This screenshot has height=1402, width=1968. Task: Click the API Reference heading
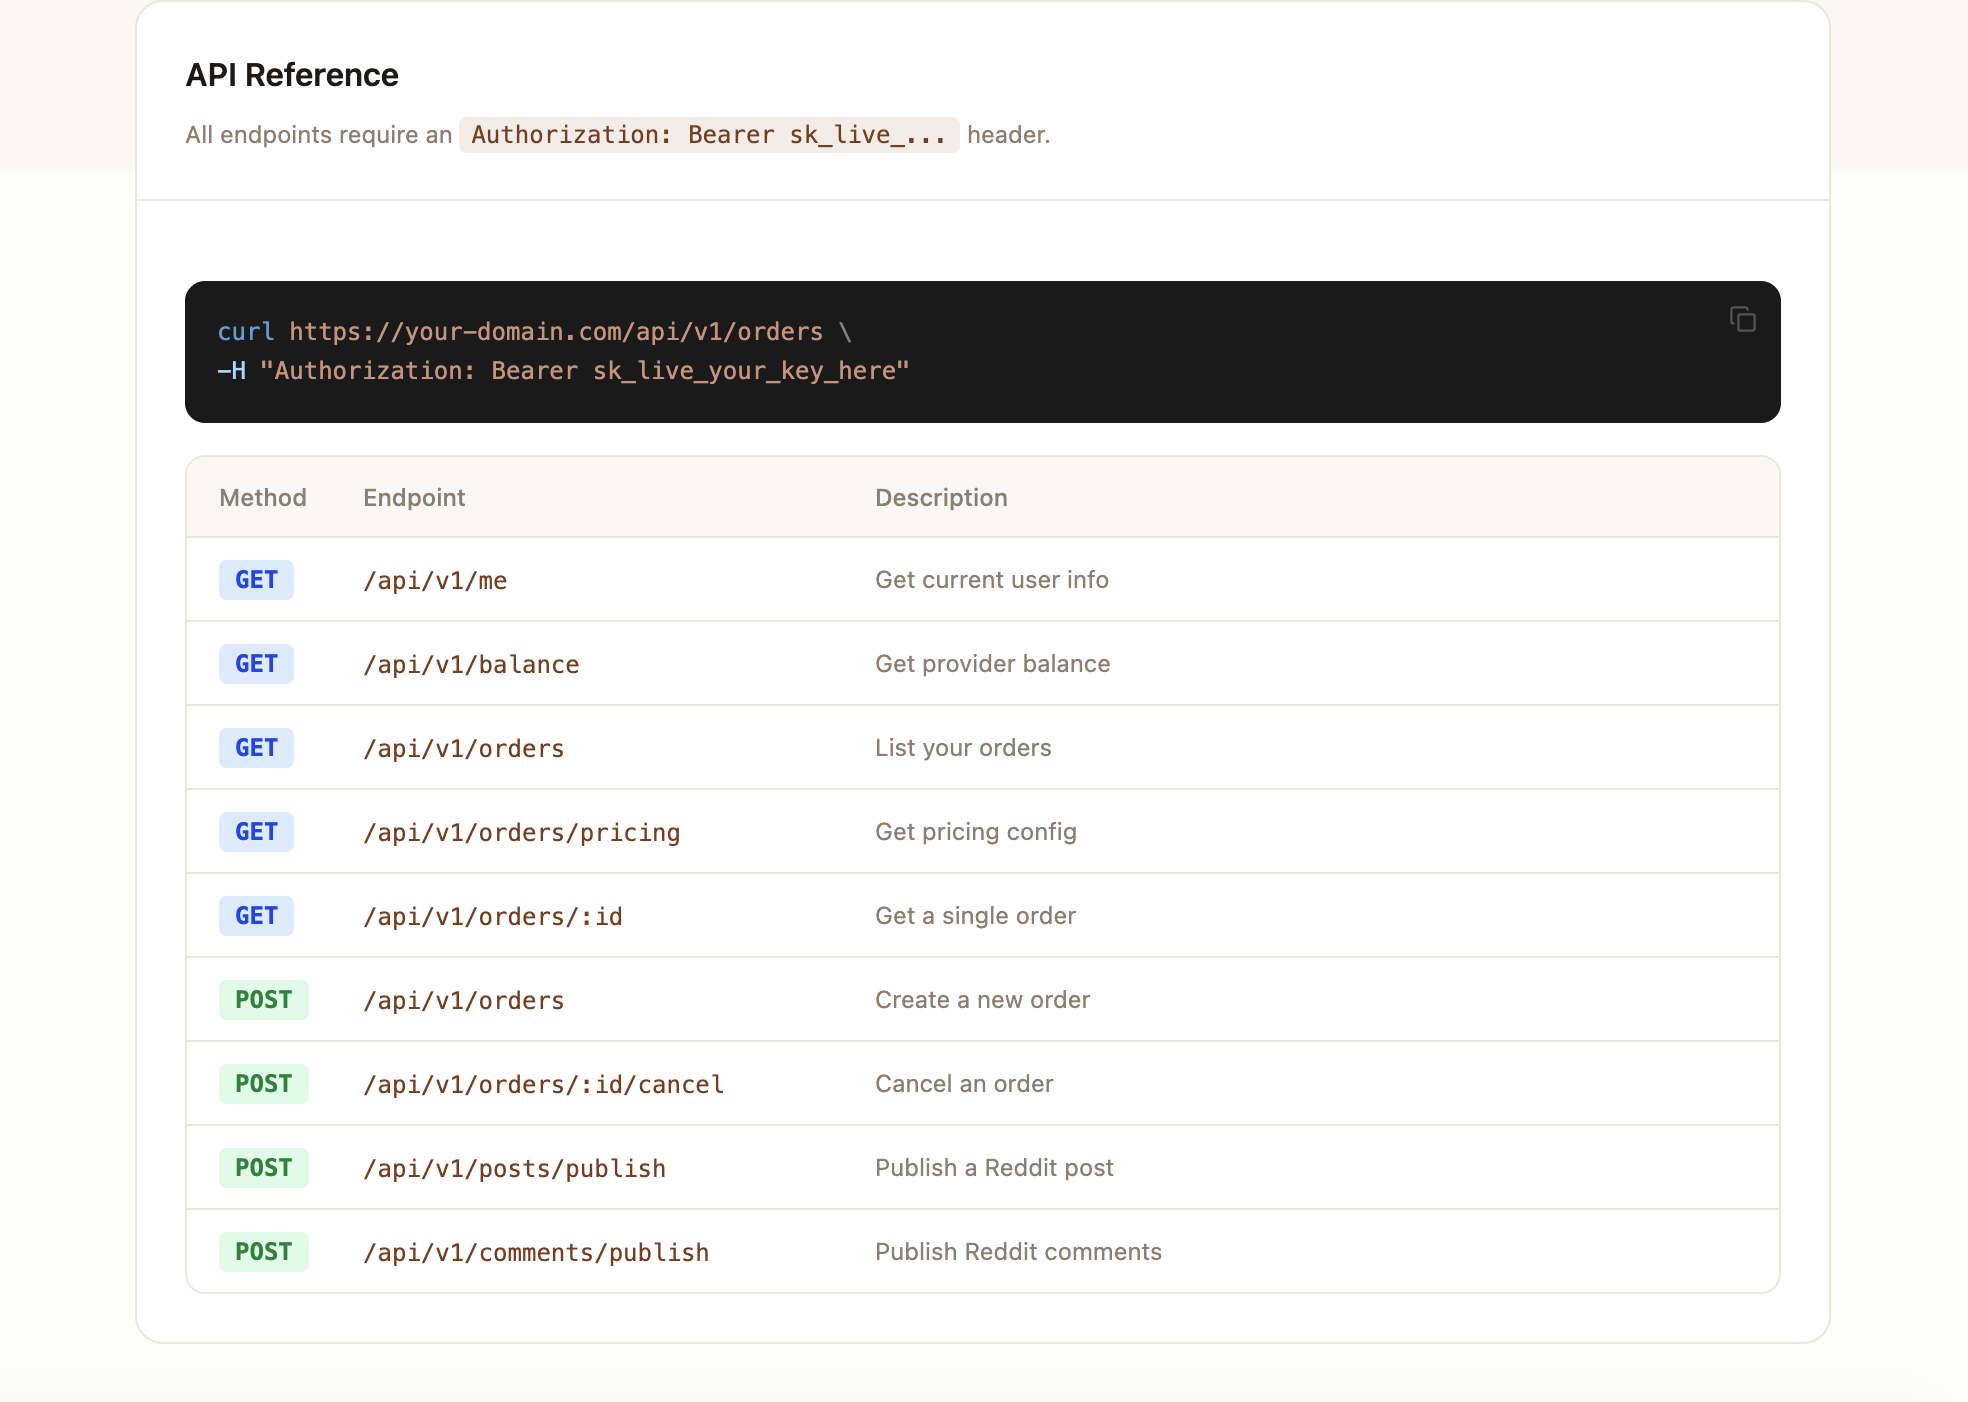(292, 75)
